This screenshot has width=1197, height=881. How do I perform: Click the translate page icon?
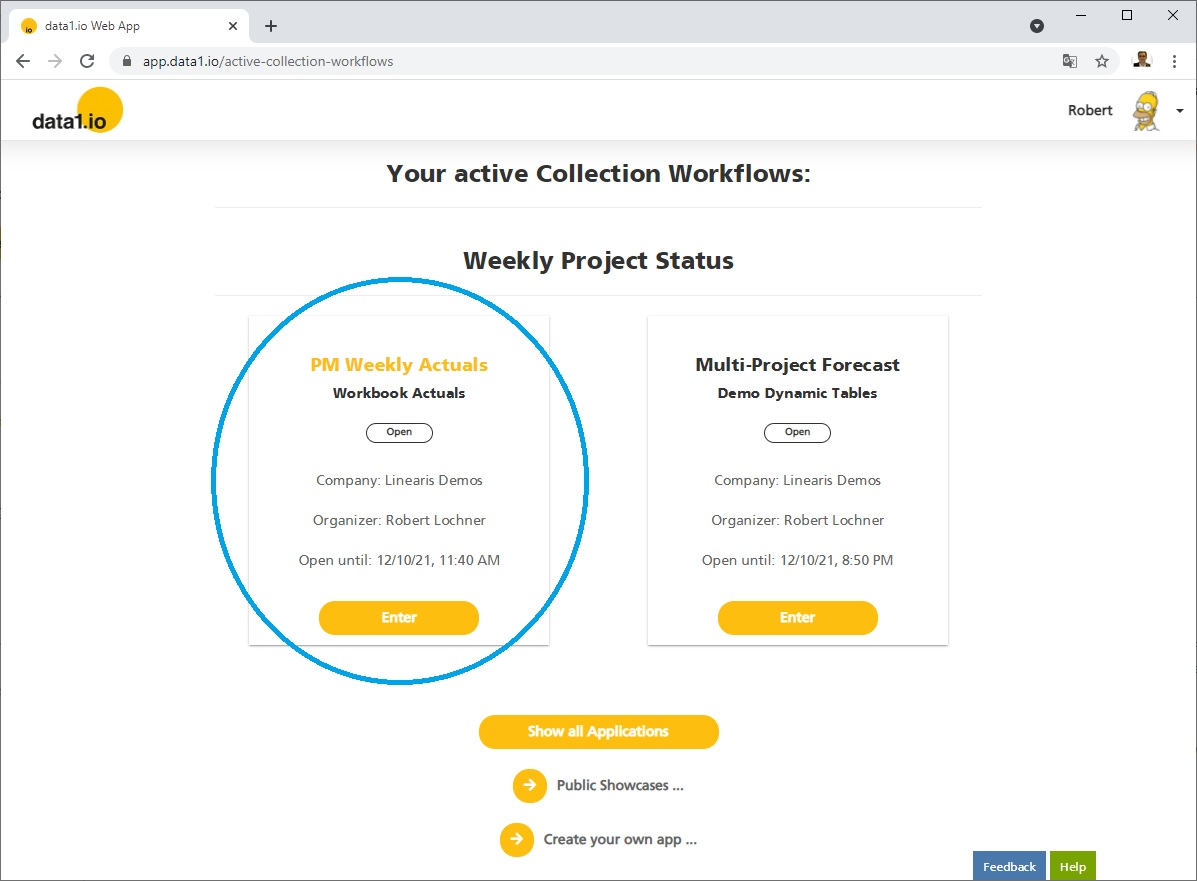click(x=1070, y=61)
